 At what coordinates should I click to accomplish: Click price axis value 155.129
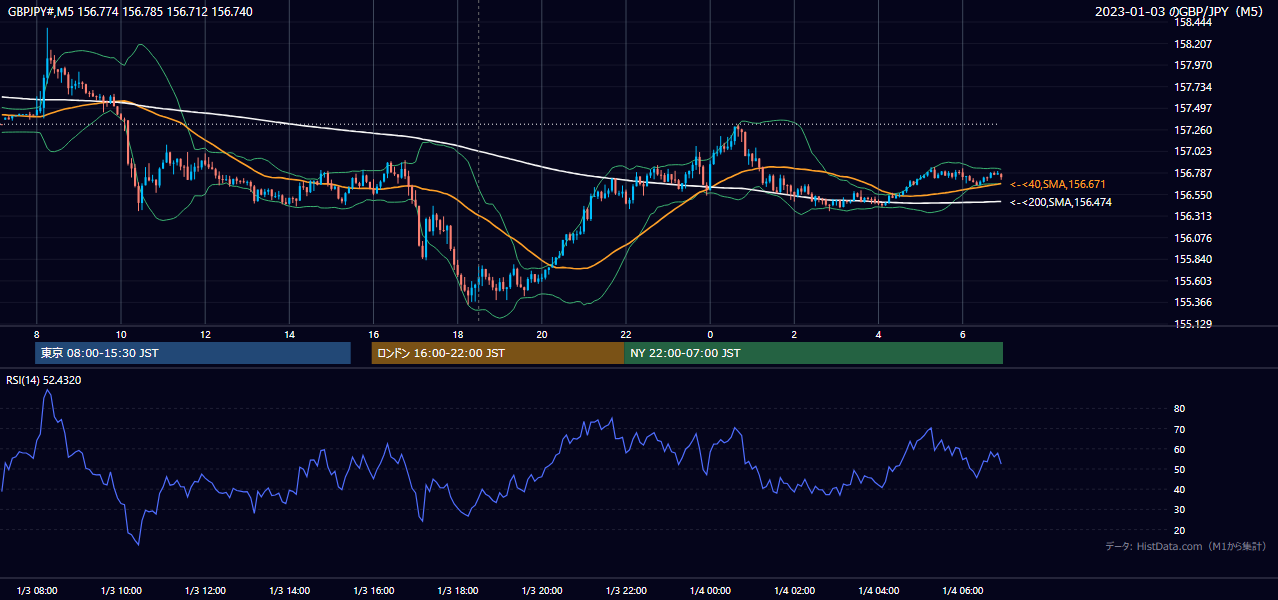click(1193, 324)
